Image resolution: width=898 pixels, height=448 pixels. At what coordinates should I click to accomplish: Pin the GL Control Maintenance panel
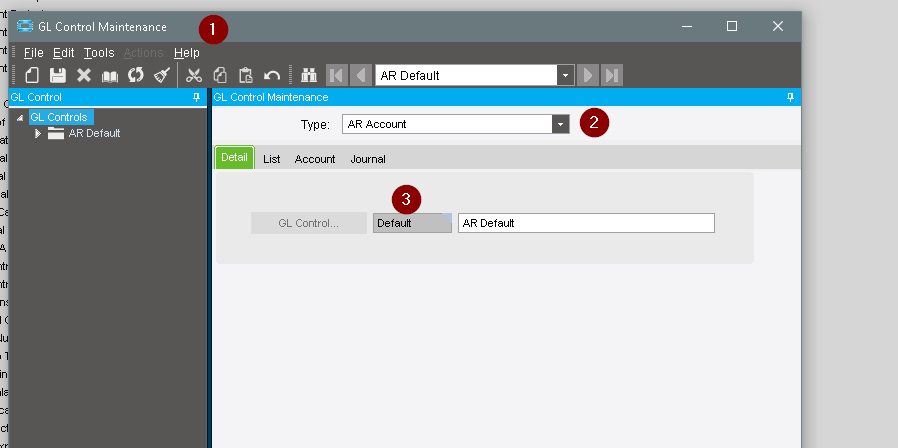[791, 97]
